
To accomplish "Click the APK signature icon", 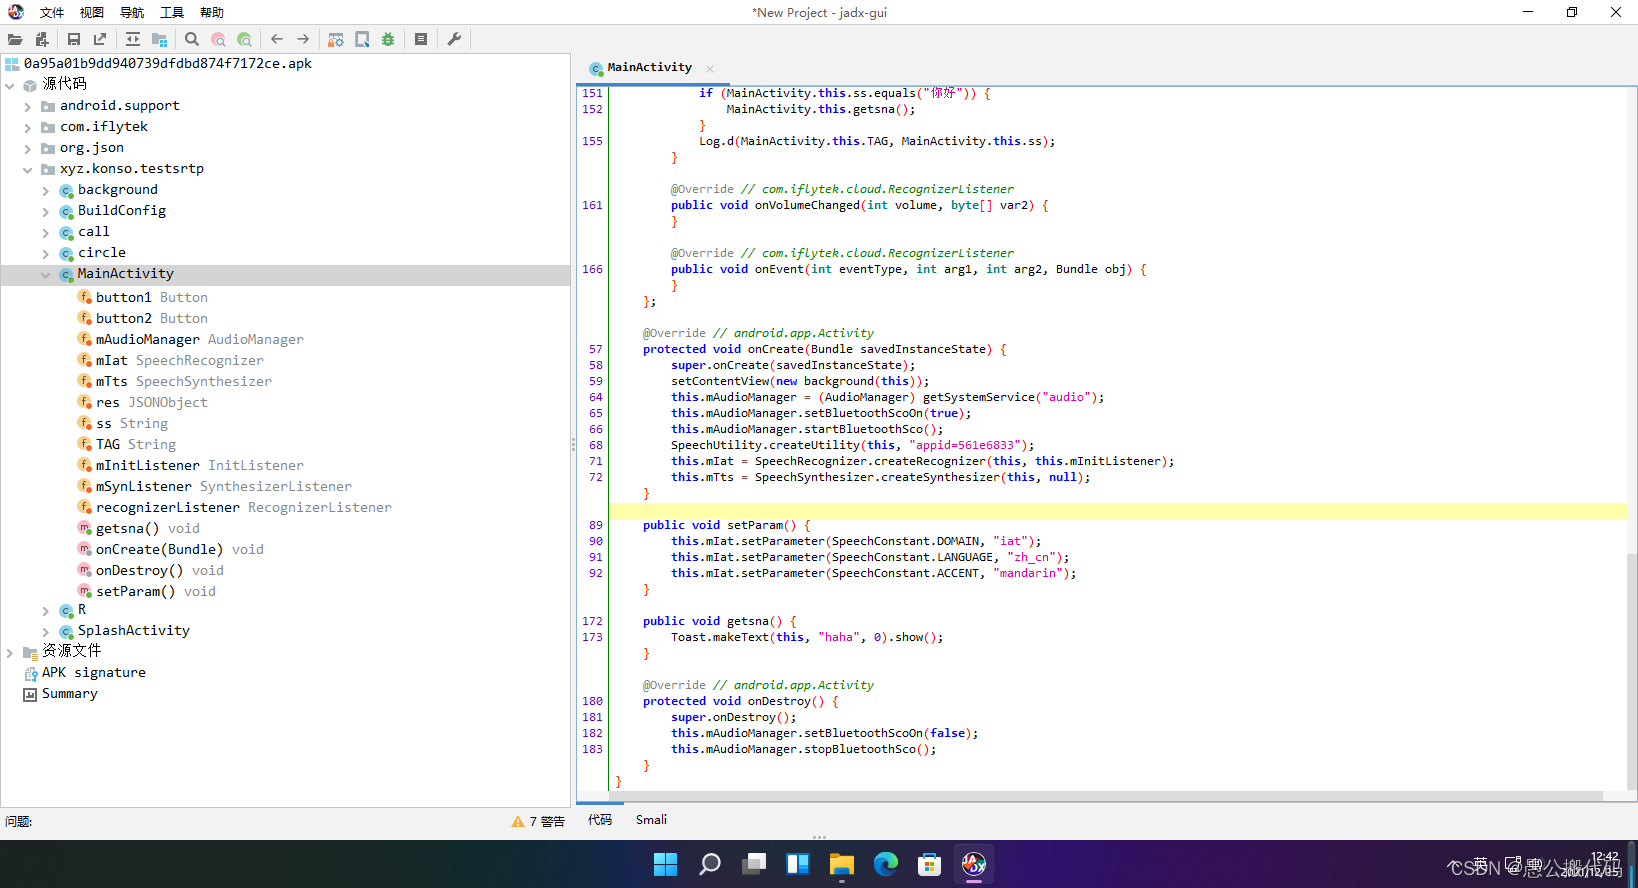I will click(30, 673).
